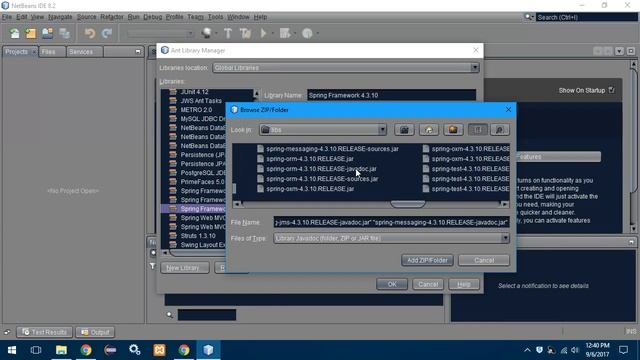
Task: Click the Clean and Build icon
Action: click(x=245, y=33)
